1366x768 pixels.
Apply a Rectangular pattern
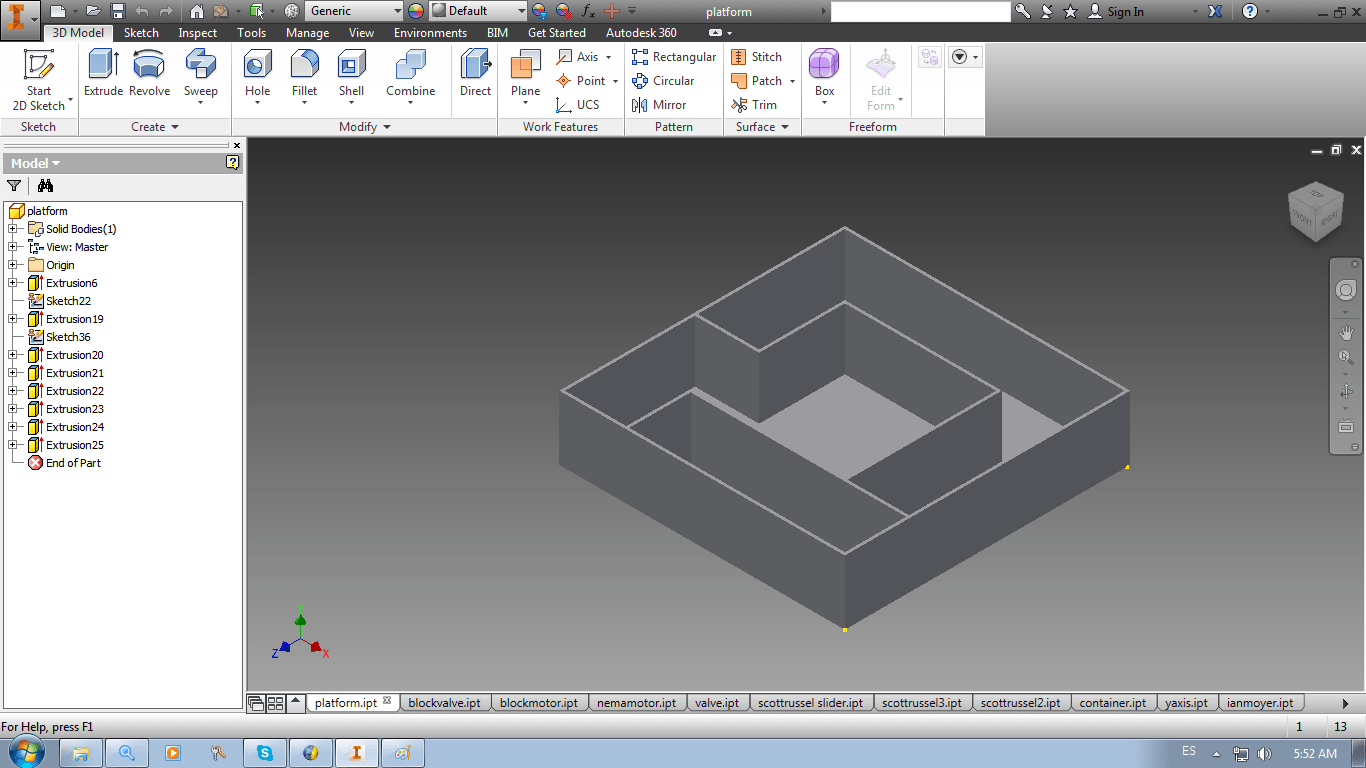coord(673,57)
